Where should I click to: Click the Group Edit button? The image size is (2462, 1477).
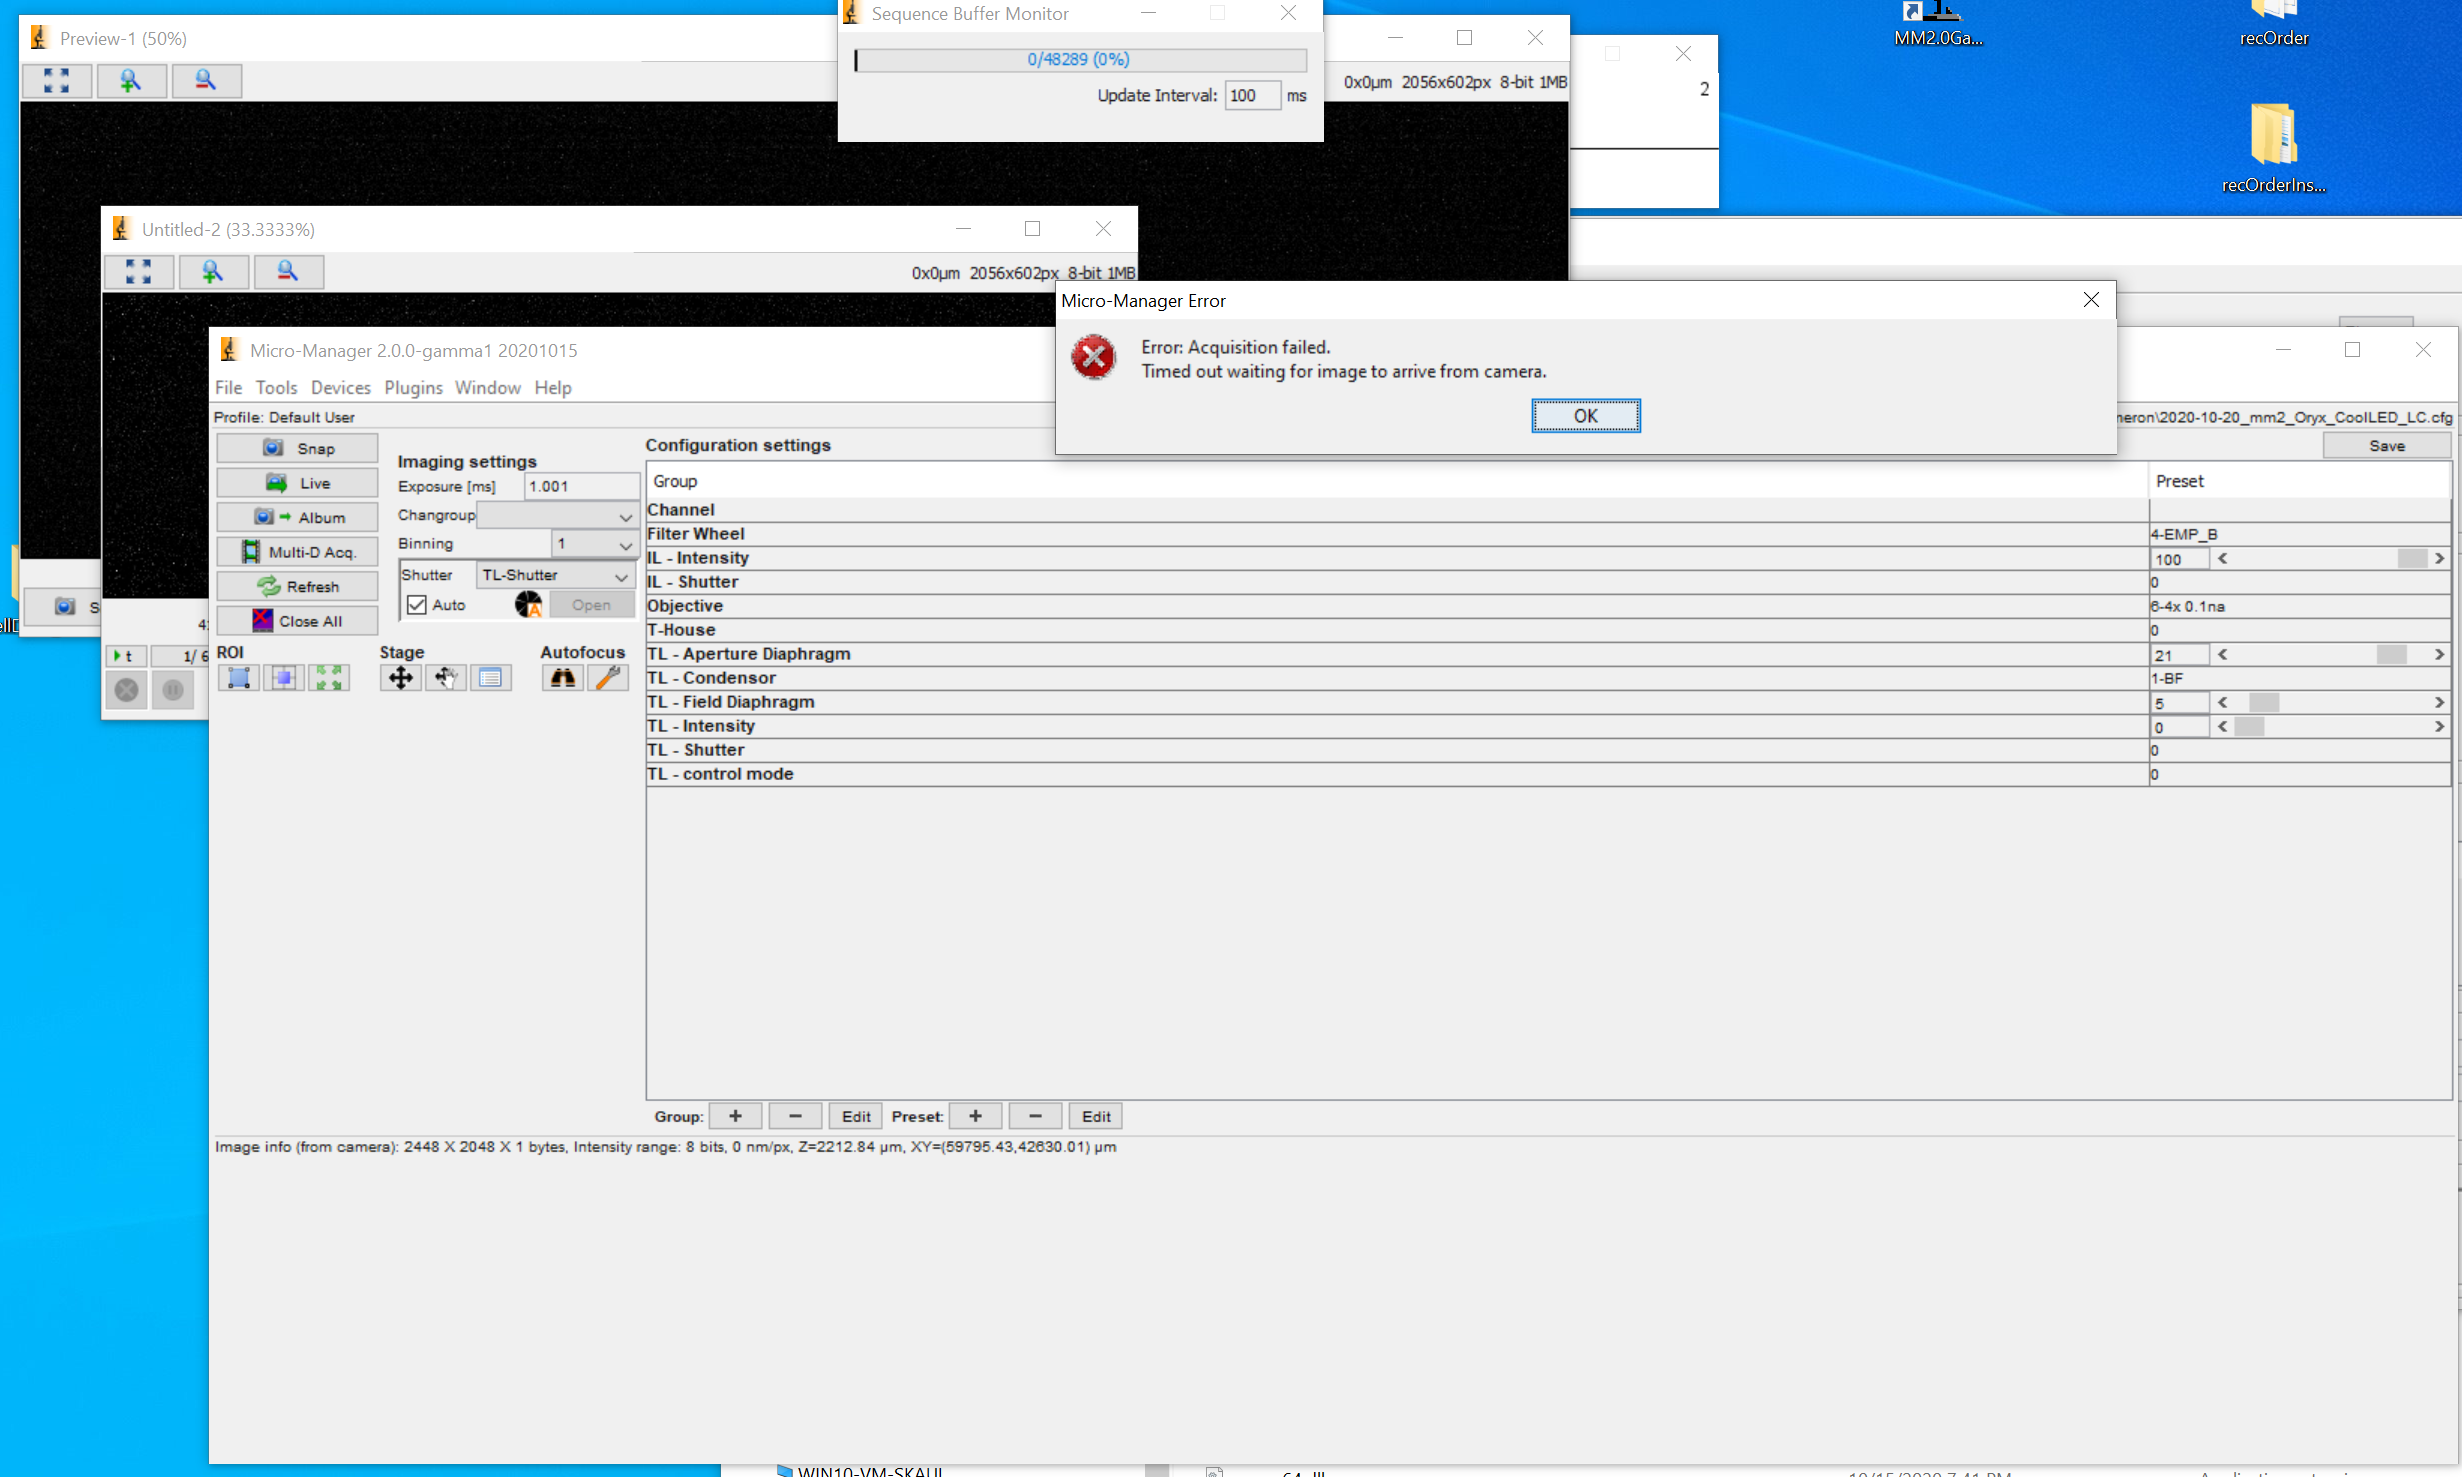(x=856, y=1116)
